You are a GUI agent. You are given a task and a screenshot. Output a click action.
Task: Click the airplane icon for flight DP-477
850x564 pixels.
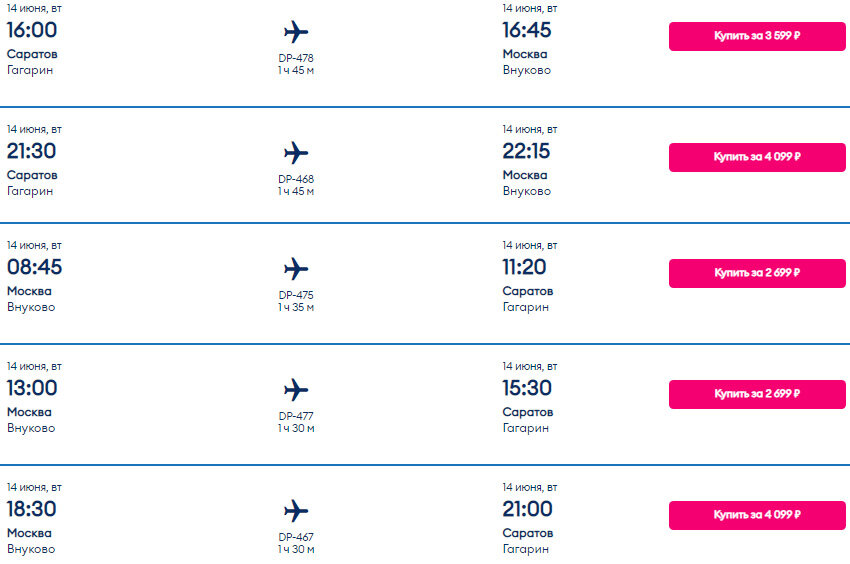[296, 390]
